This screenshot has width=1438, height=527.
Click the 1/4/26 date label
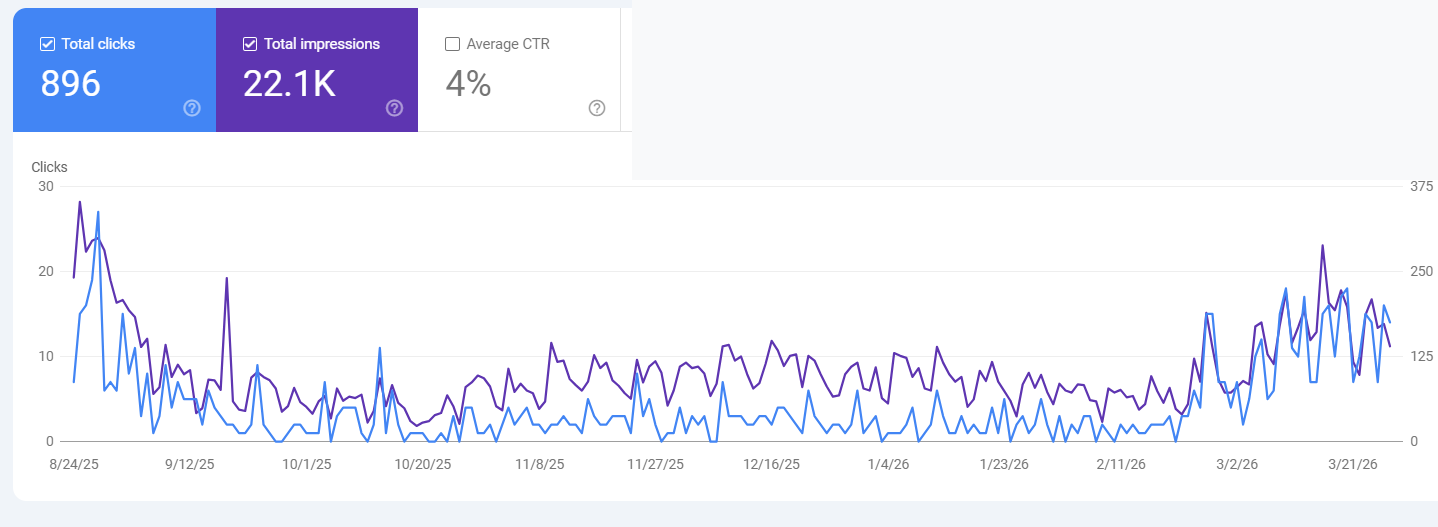pos(888,465)
